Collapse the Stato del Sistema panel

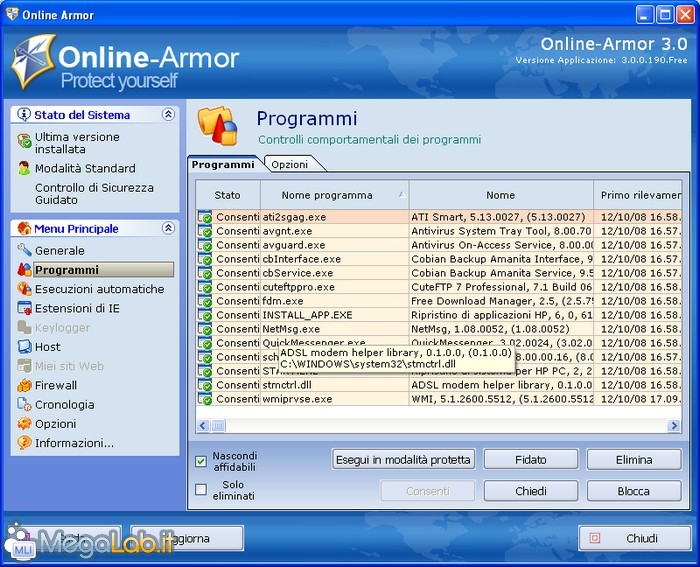tap(168, 115)
